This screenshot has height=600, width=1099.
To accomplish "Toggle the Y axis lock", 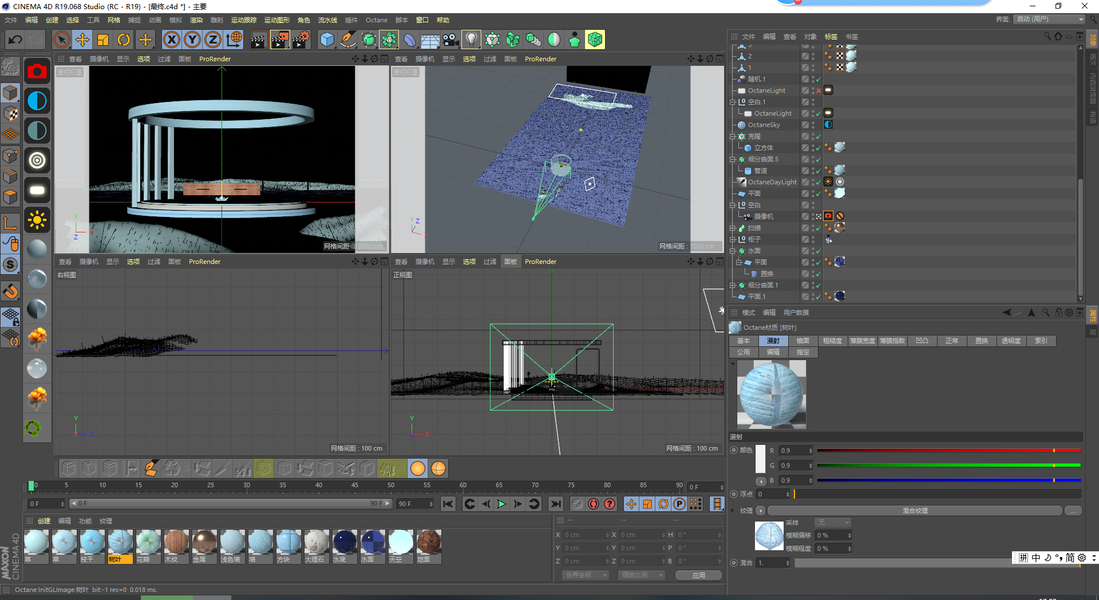I will coord(192,40).
